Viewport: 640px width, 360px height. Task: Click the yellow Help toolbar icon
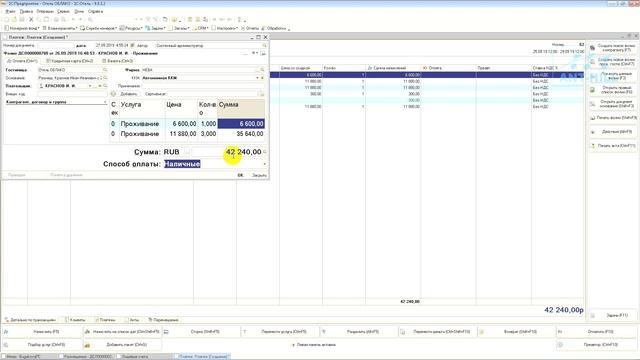[x=174, y=20]
